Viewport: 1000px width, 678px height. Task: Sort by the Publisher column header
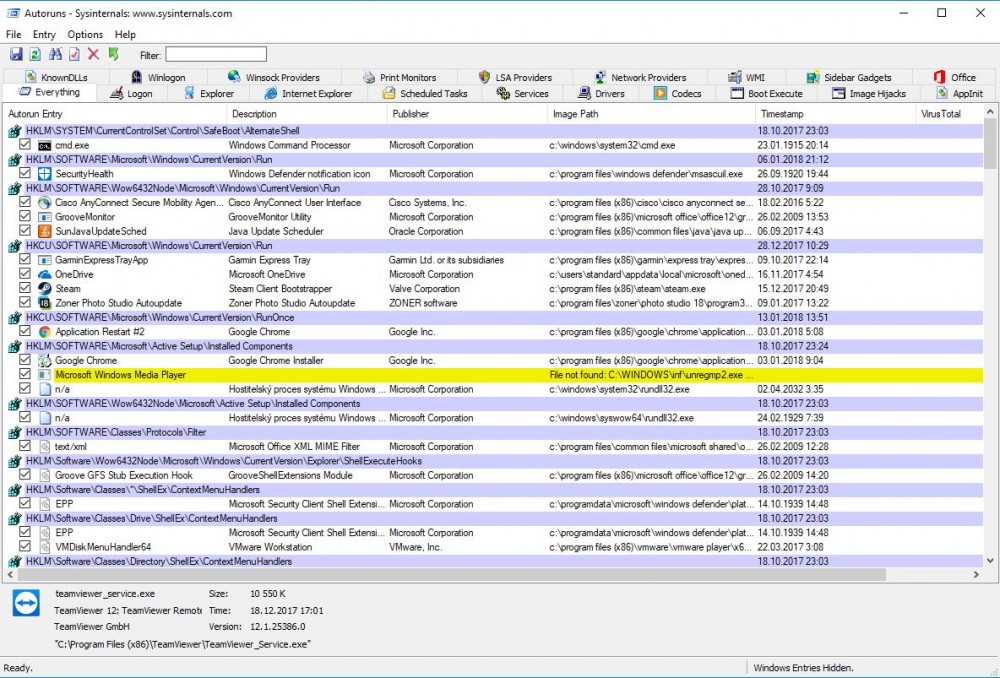(x=410, y=114)
